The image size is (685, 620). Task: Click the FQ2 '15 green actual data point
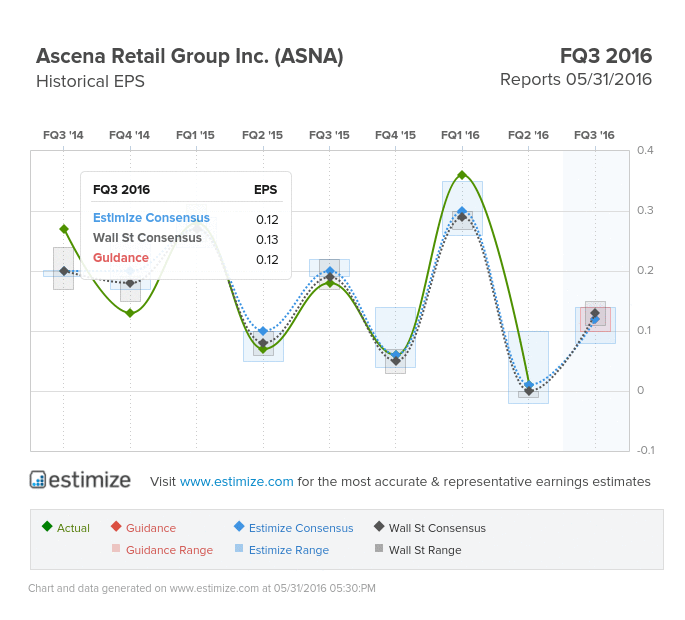pos(263,349)
